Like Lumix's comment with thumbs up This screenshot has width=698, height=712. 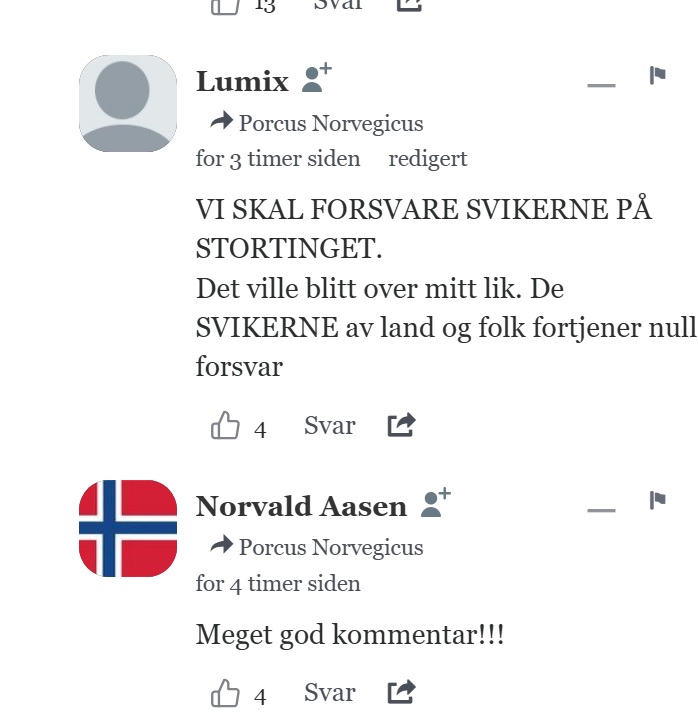[x=225, y=425]
